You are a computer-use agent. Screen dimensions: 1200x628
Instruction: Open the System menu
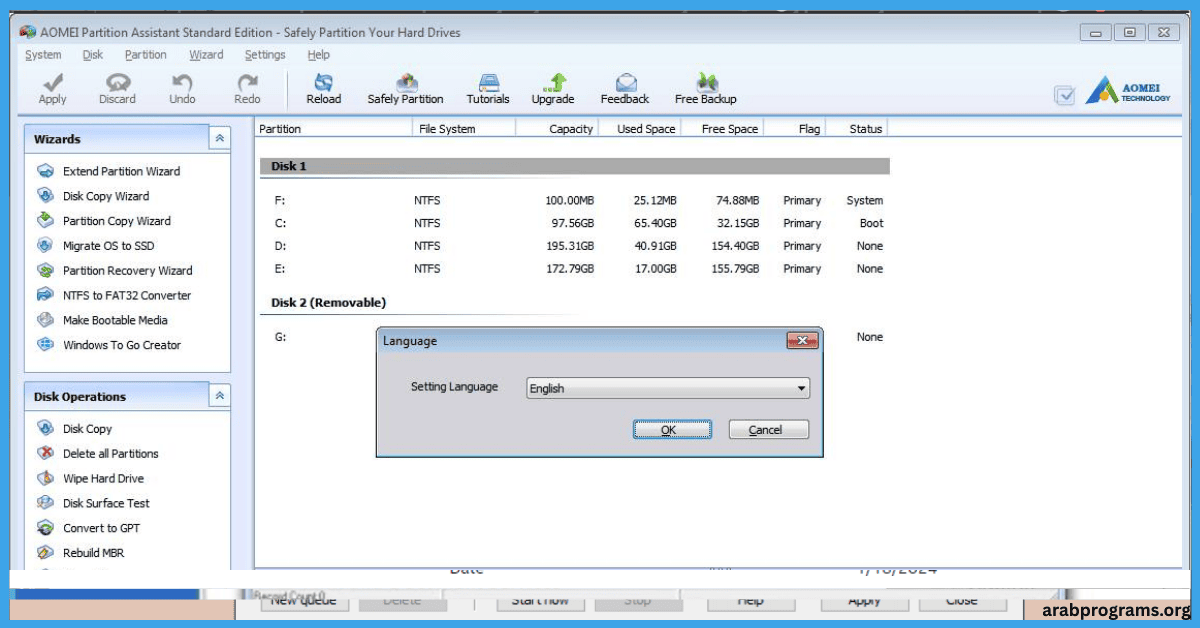[x=43, y=55]
